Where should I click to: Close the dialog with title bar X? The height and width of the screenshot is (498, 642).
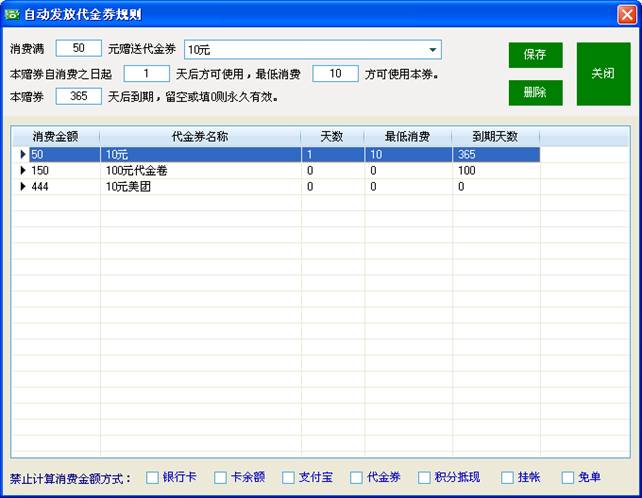(x=625, y=14)
